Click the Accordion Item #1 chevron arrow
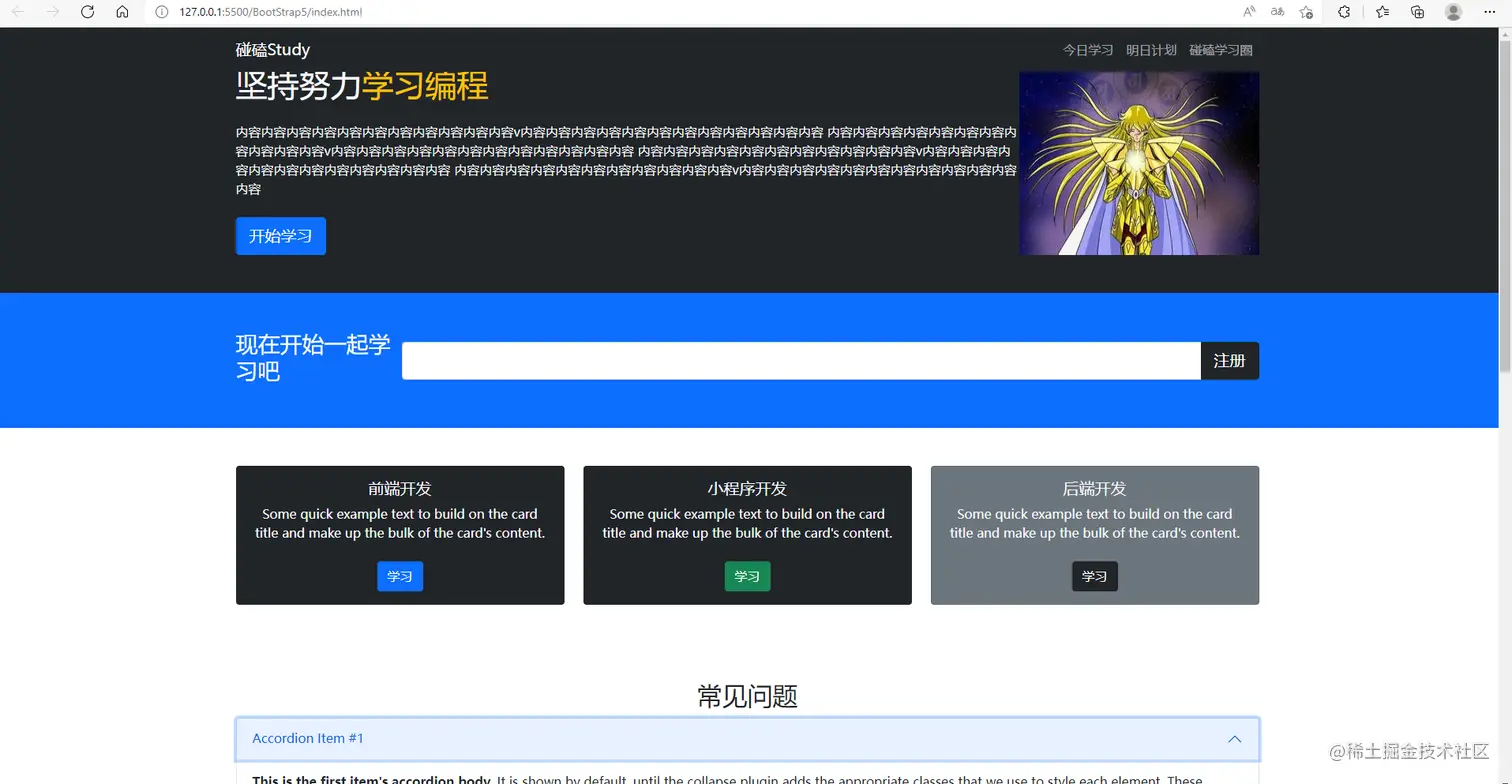Screen dimensions: 1512x784 [x=1234, y=739]
